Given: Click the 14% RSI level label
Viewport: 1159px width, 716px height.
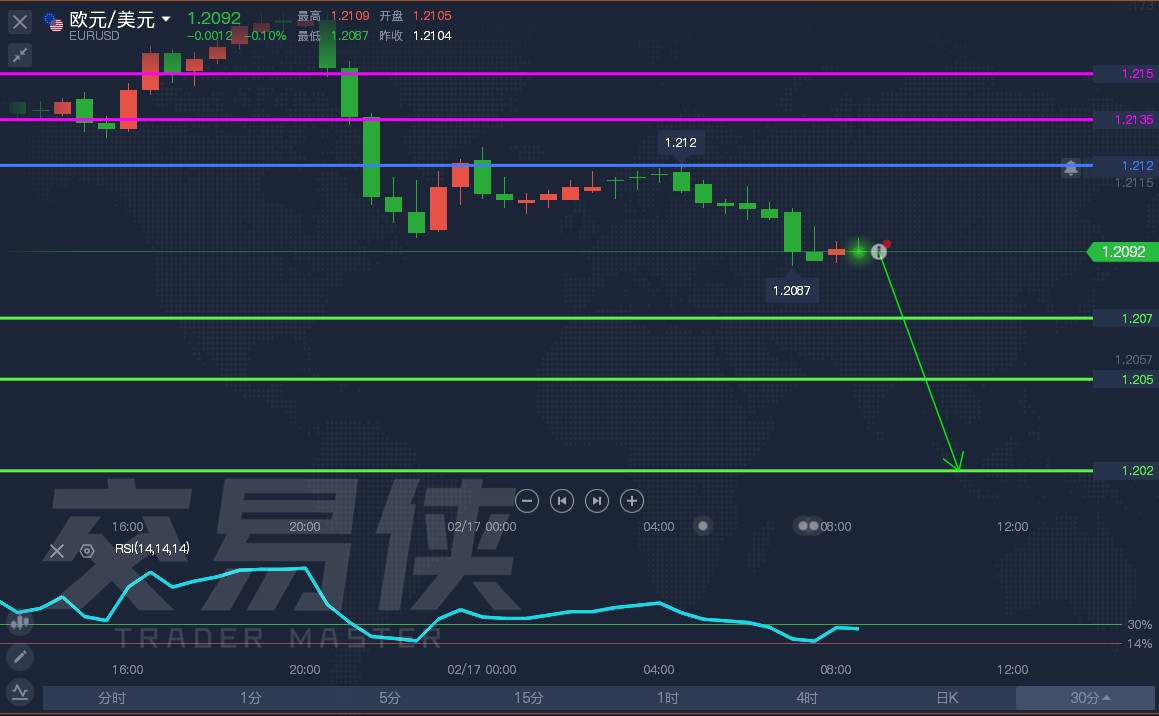Looking at the screenshot, I should click(x=1139, y=644).
